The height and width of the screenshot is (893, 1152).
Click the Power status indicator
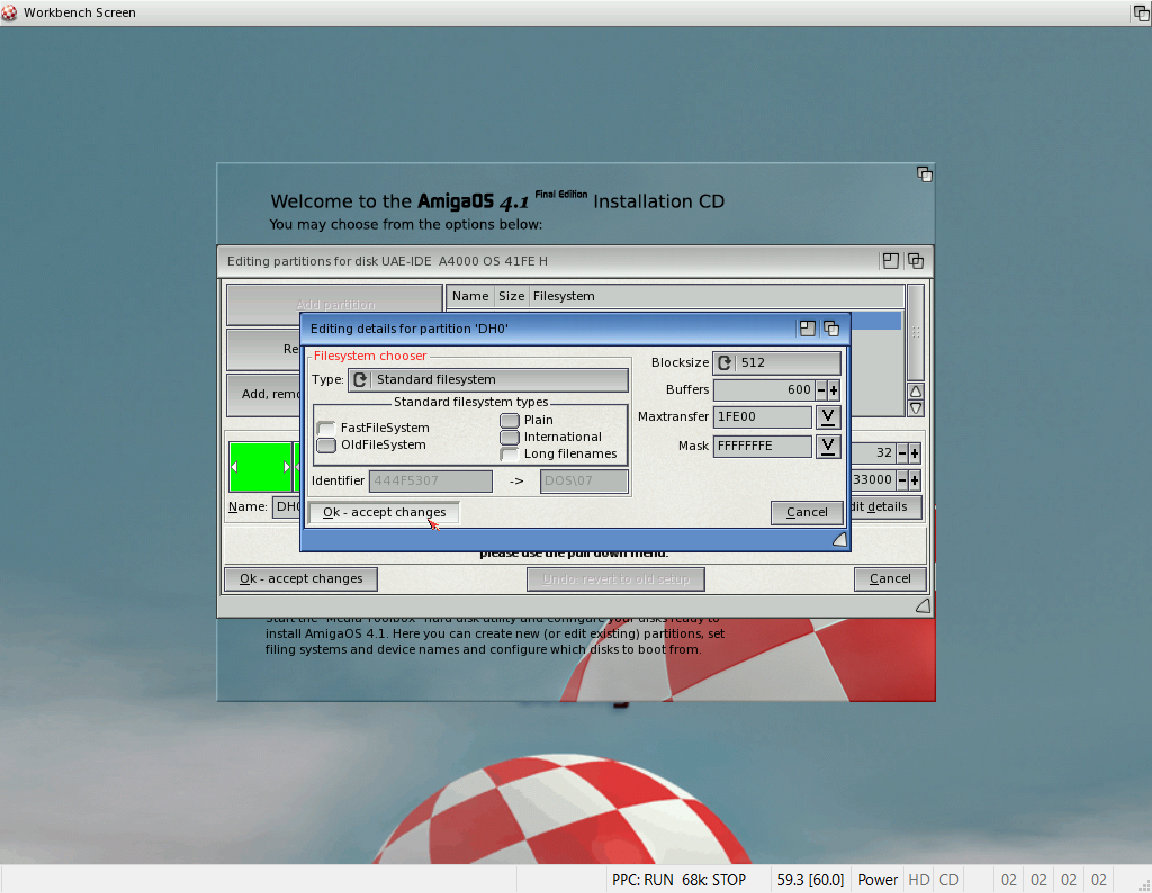pyautogui.click(x=877, y=879)
